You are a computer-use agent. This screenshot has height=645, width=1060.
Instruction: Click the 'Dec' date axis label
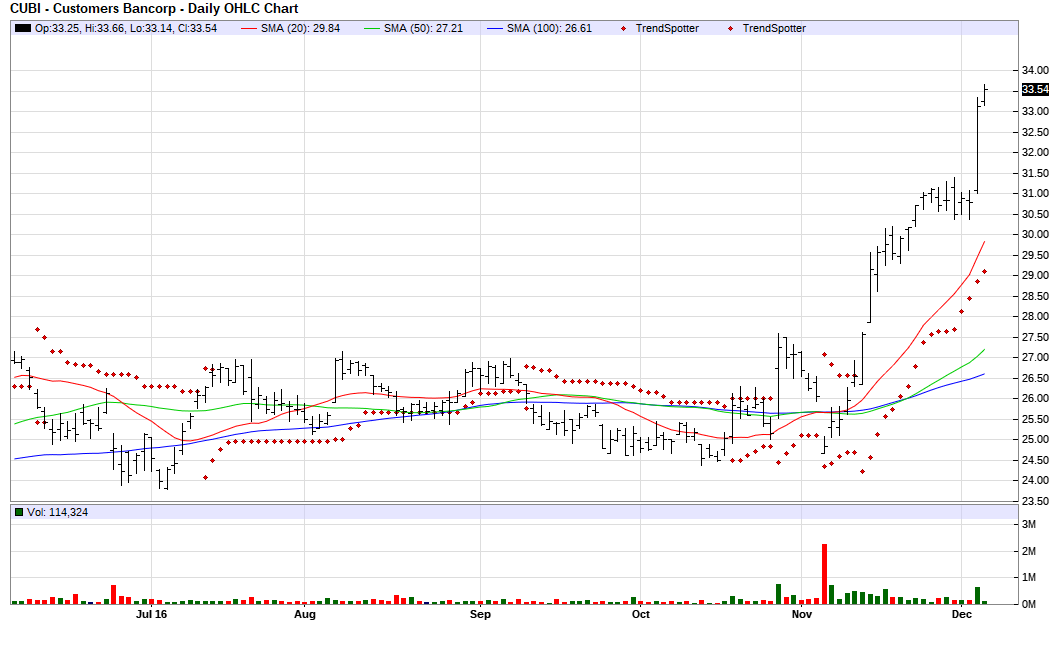(x=961, y=614)
